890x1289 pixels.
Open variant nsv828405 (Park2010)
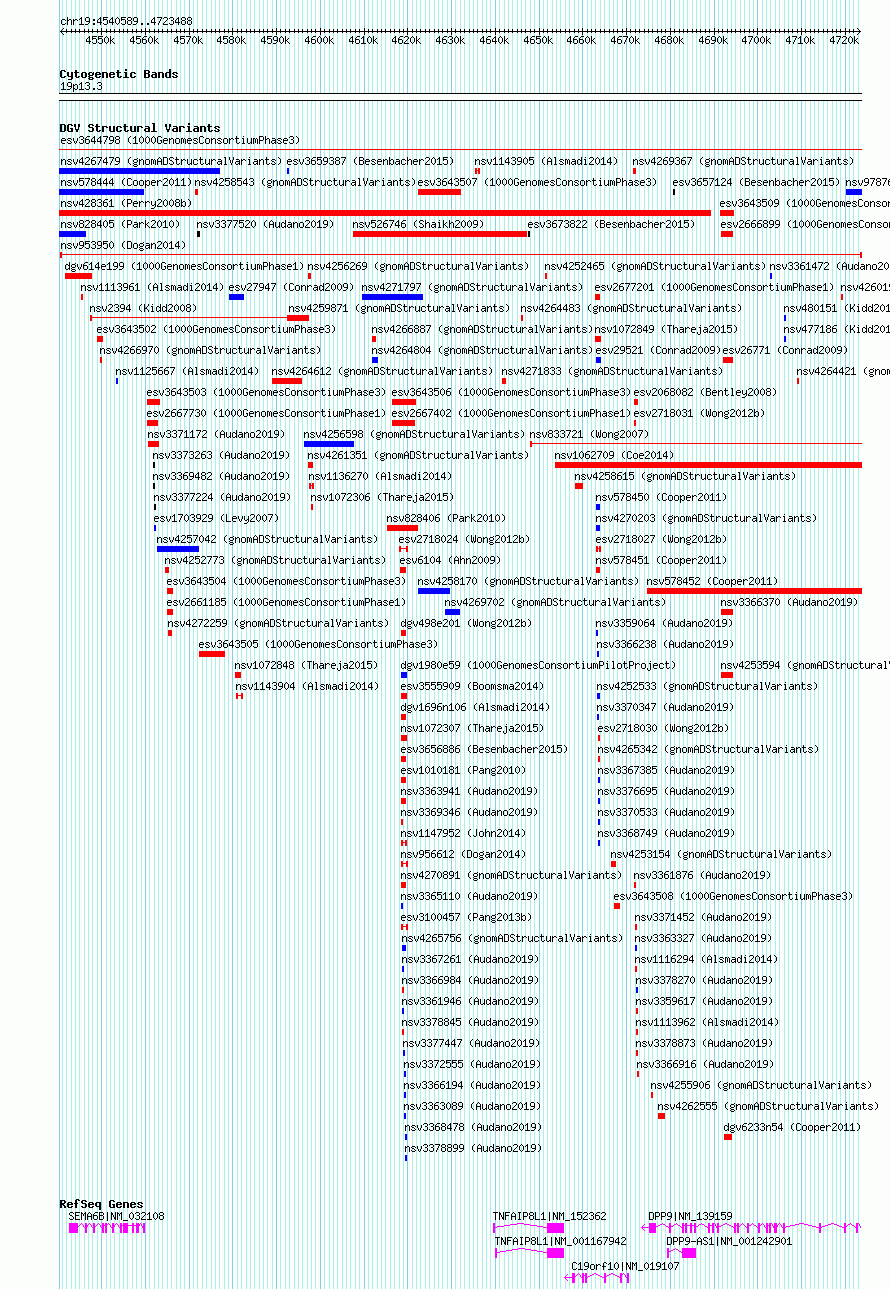click(120, 224)
